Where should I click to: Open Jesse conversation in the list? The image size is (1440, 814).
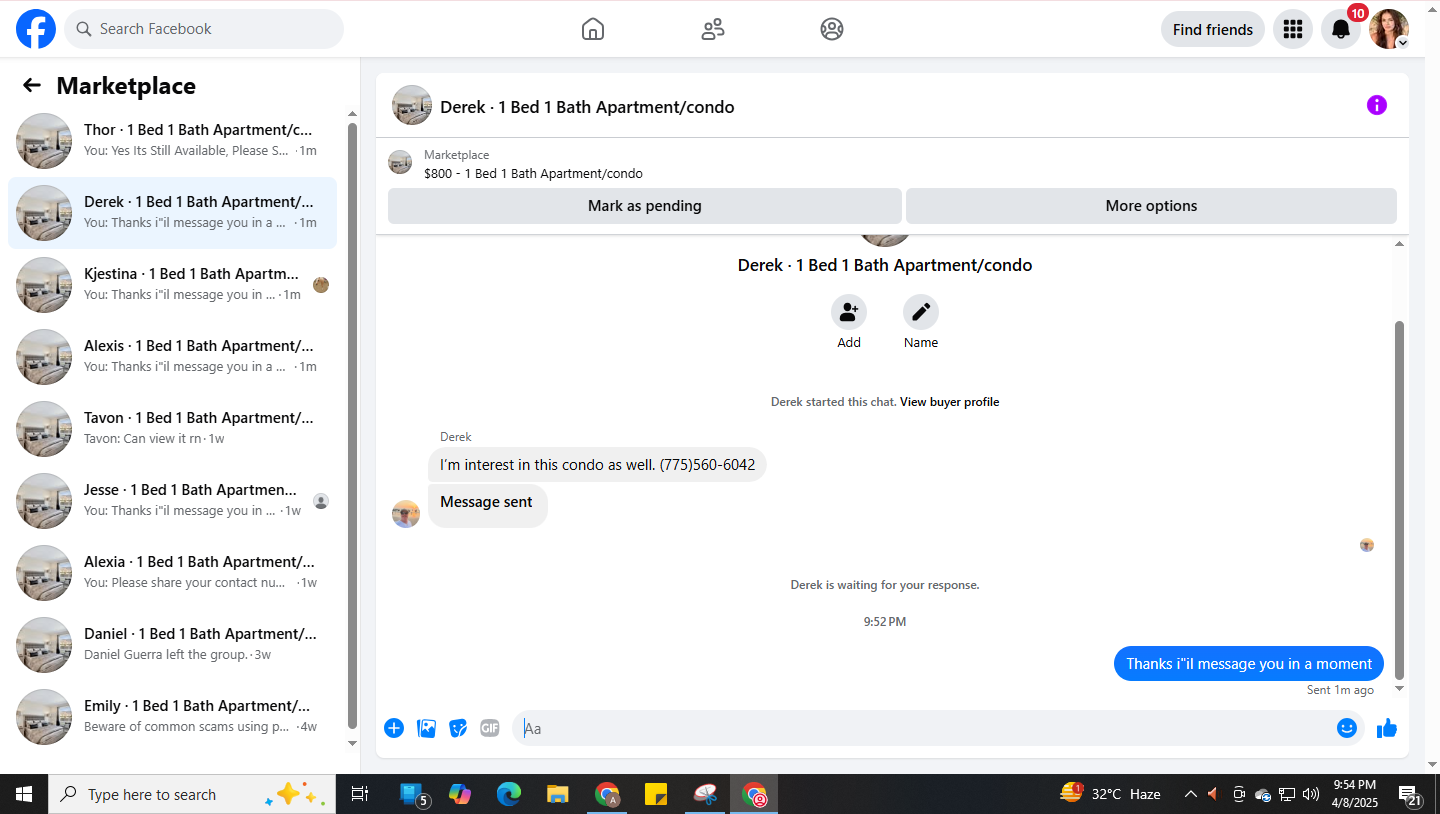tap(172, 501)
